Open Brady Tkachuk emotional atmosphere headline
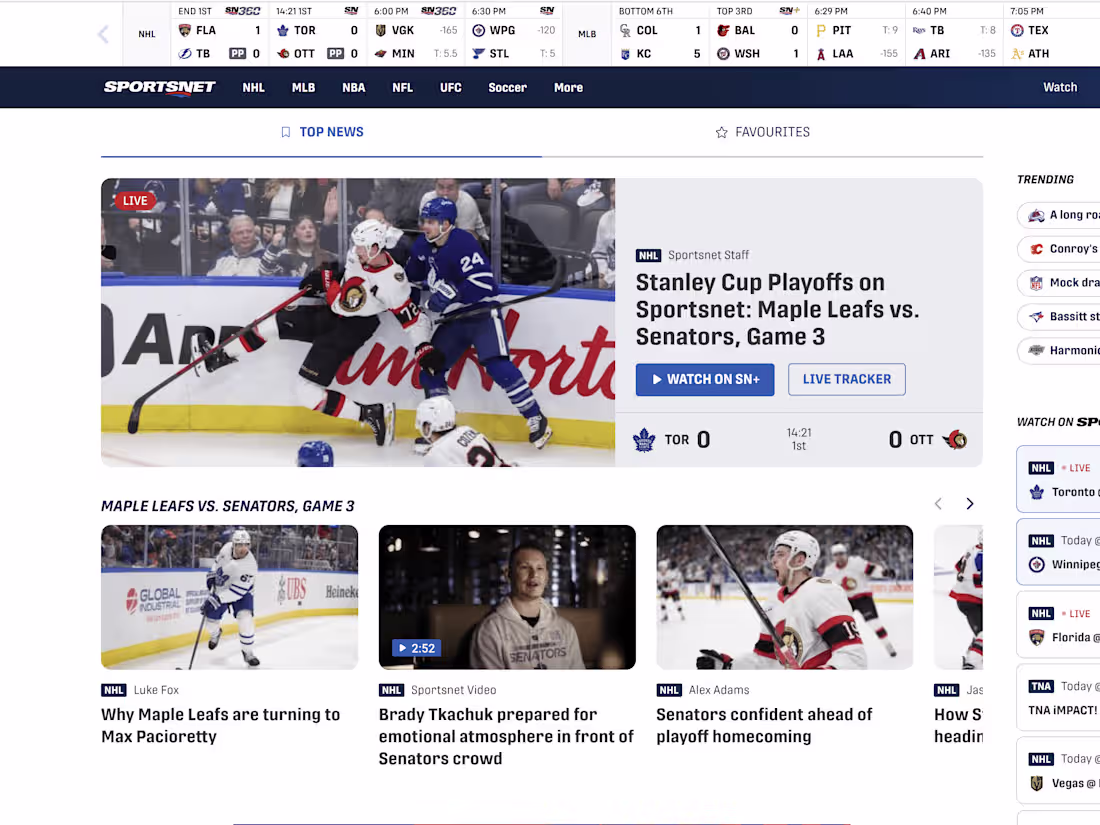The width and height of the screenshot is (1100, 825). 506,737
